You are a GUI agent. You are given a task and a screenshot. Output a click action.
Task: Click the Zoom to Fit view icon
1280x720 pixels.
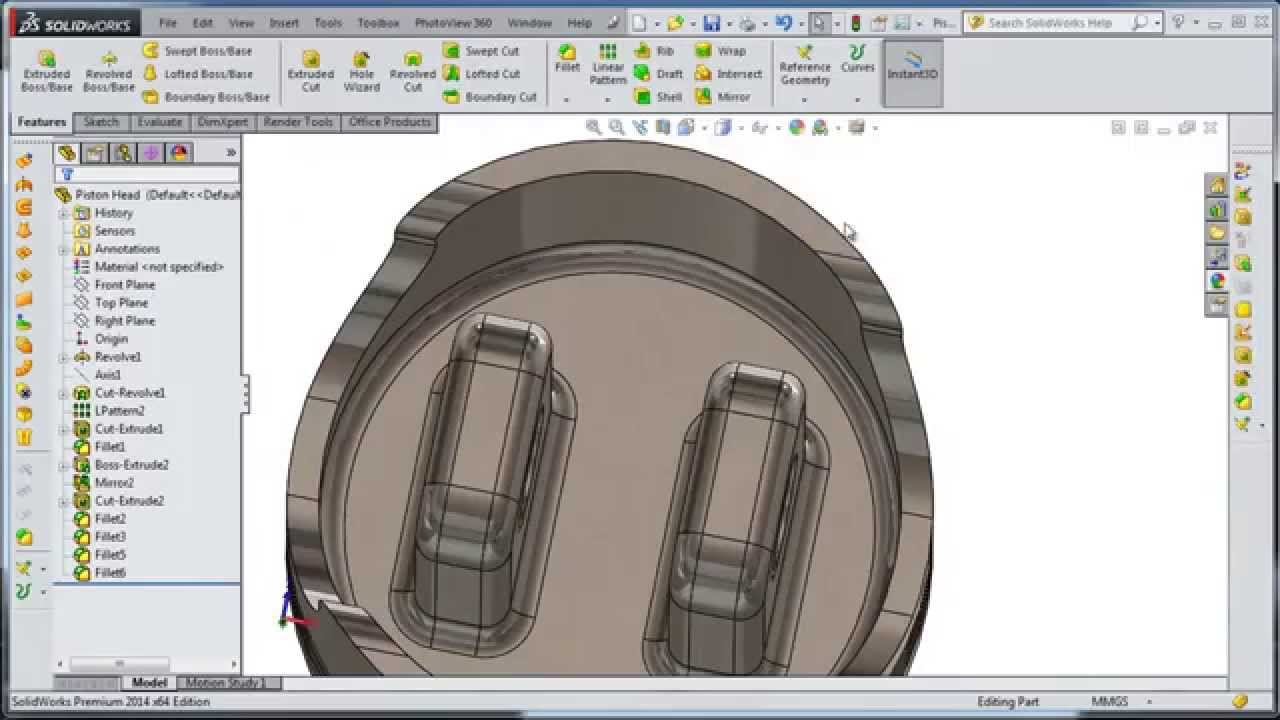click(594, 127)
